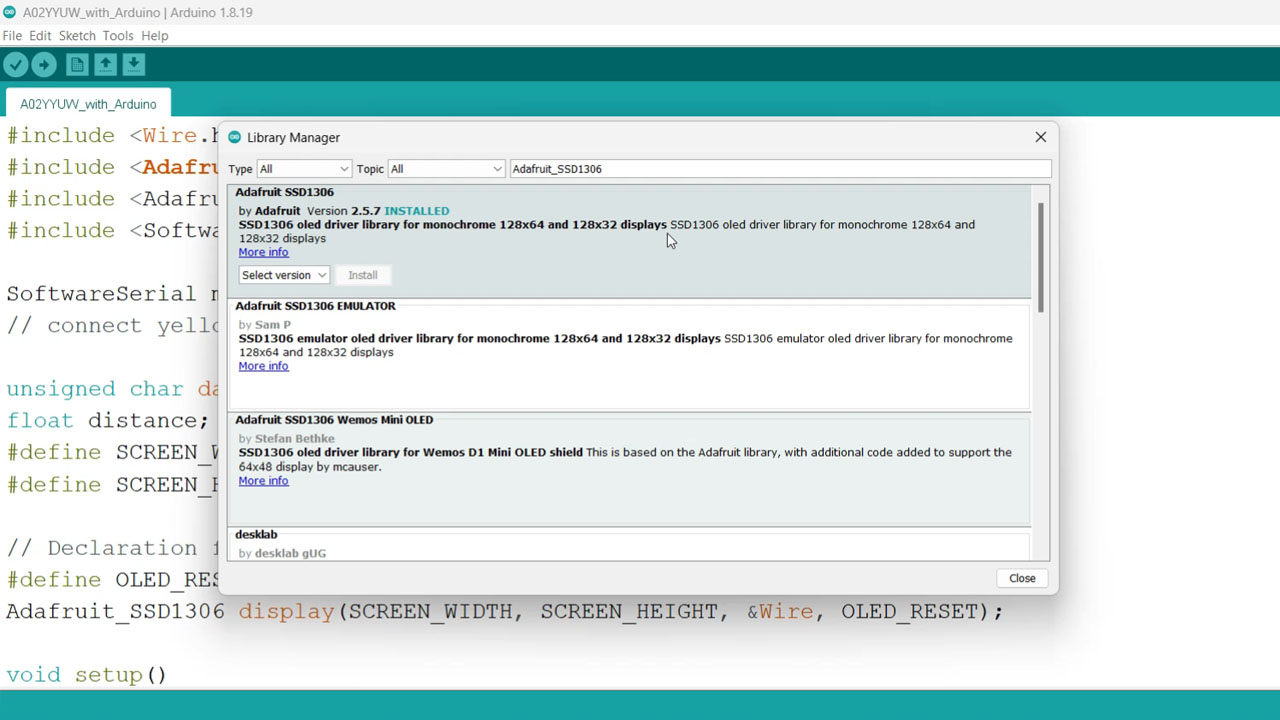Click the library list vertical scrollbar thumb
This screenshot has height=720, width=1280.
(1041, 258)
